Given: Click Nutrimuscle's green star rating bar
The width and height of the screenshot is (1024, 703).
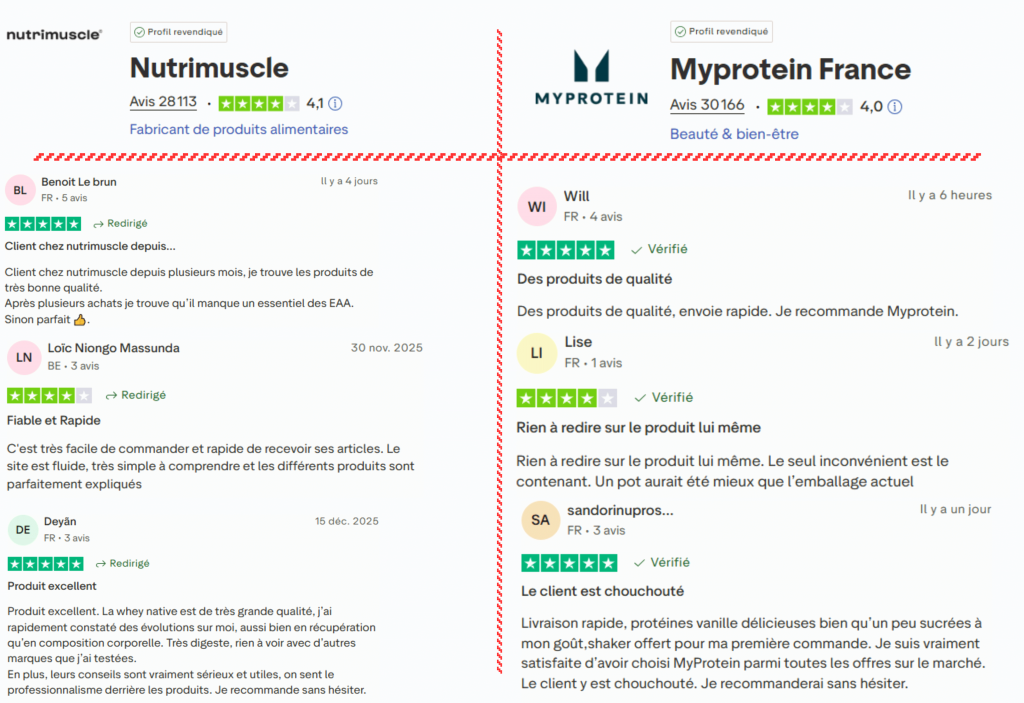Looking at the screenshot, I should click(x=259, y=102).
